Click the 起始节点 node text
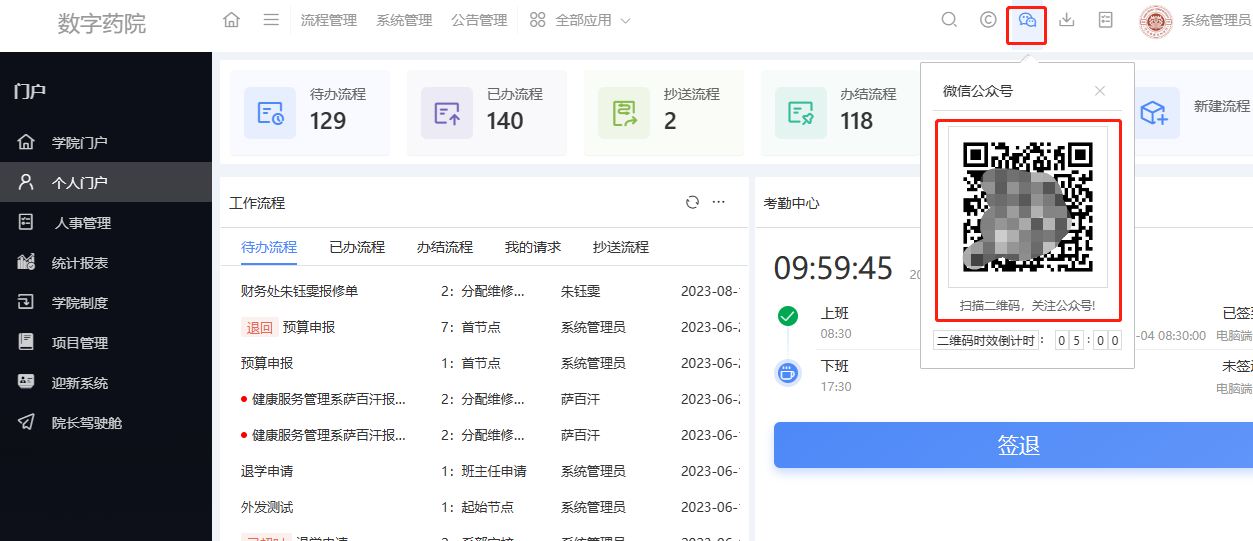This screenshot has height=541, width=1253. point(487,507)
